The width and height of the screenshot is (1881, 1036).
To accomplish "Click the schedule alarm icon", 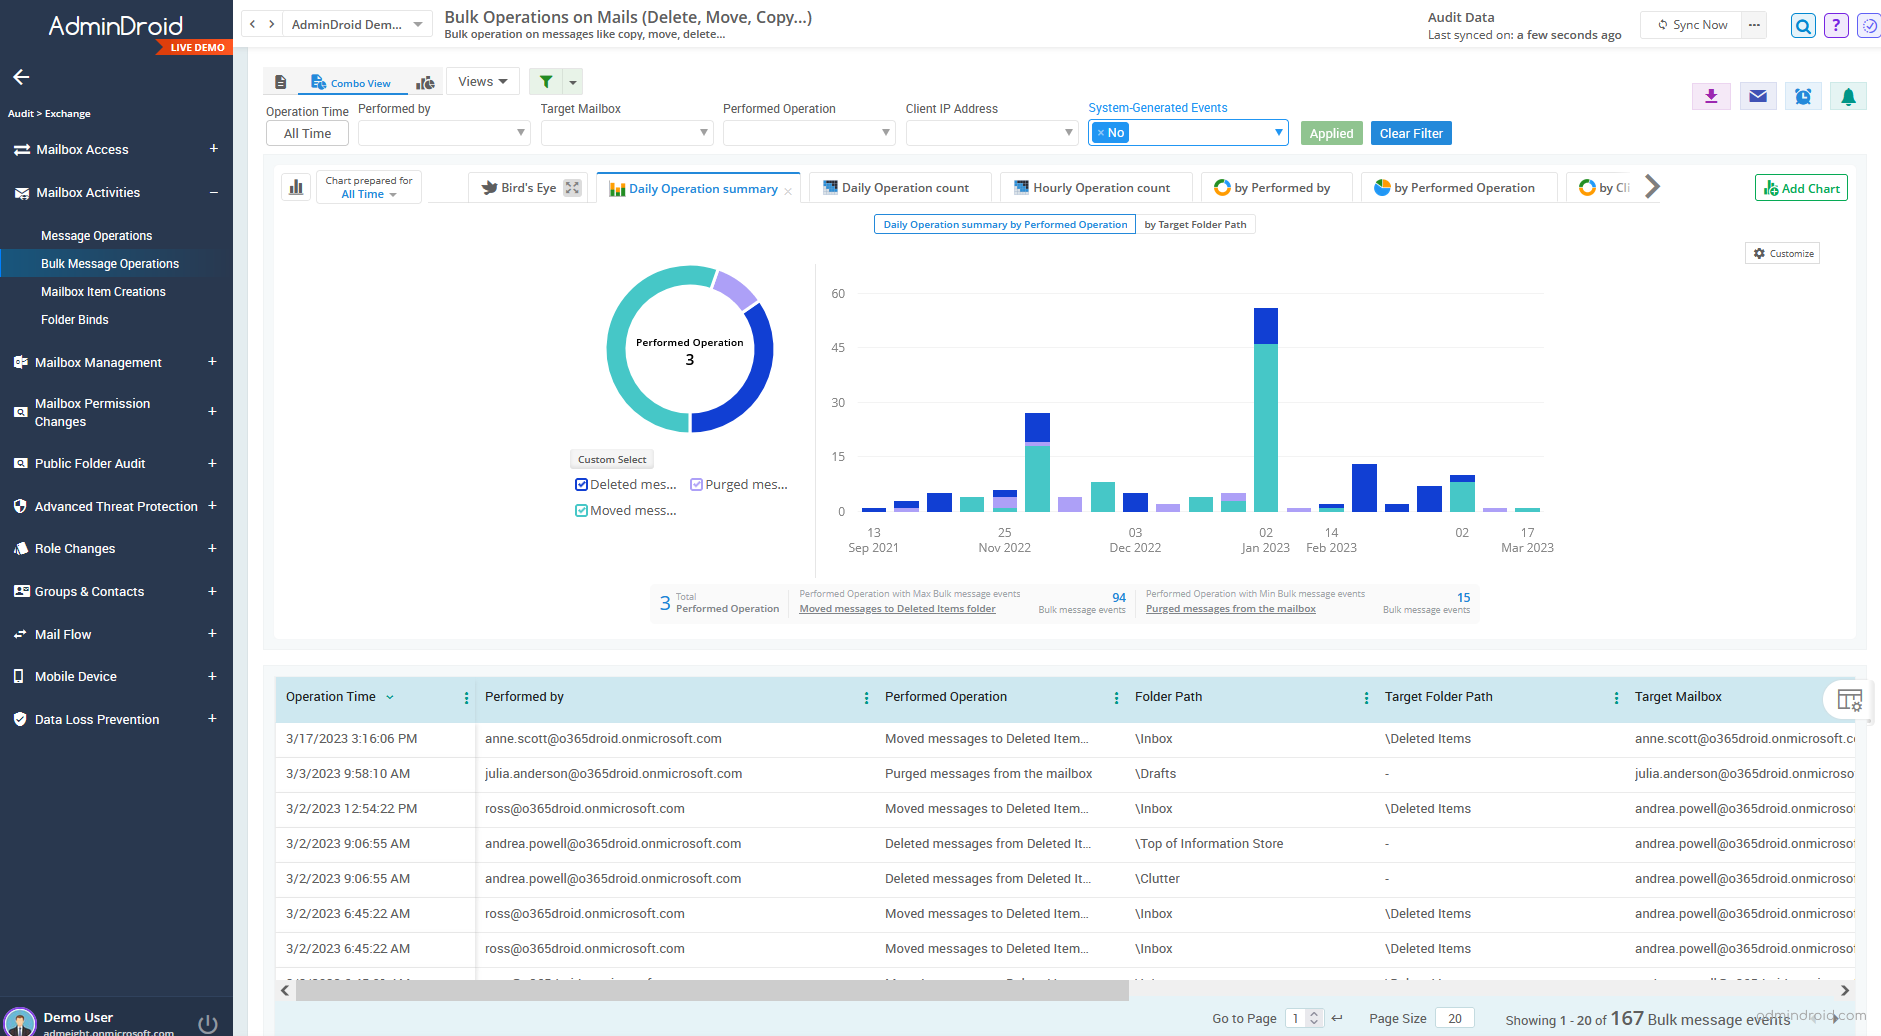I will click(x=1803, y=96).
